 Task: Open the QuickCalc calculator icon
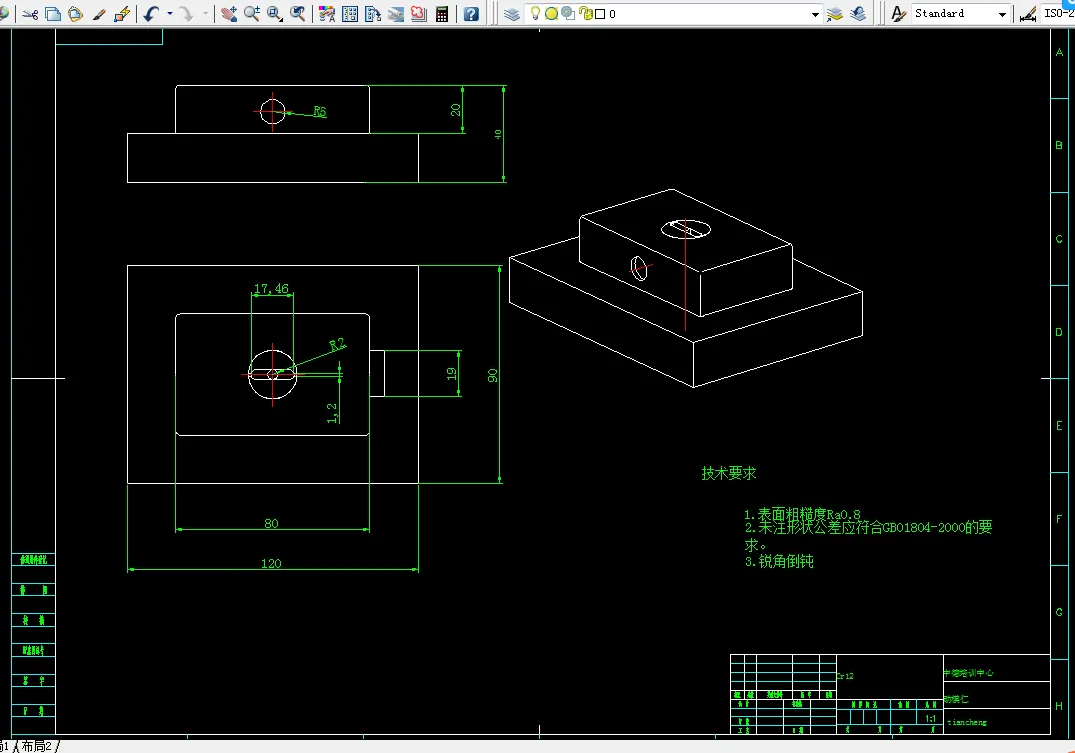coord(442,14)
